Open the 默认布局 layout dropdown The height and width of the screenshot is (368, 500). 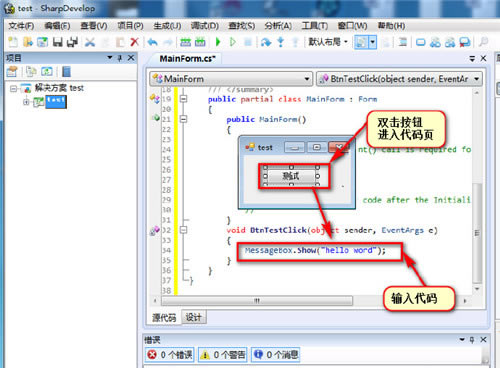coord(329,42)
